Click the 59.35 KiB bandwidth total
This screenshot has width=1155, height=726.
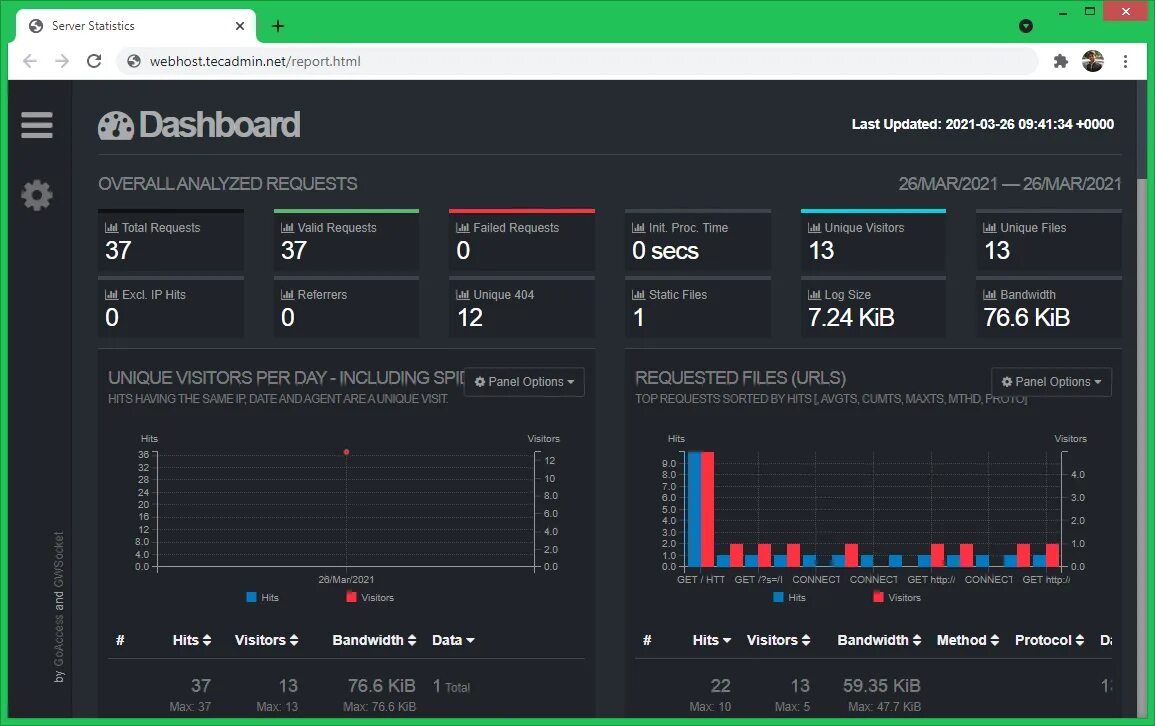[x=882, y=686]
